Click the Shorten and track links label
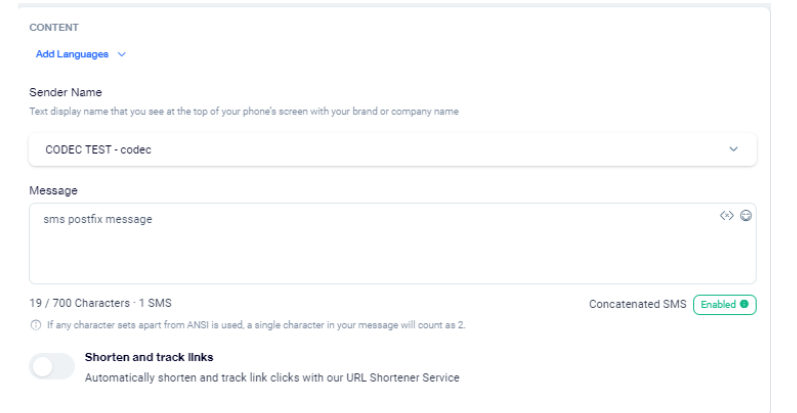The width and height of the screenshot is (797, 413). tap(149, 357)
